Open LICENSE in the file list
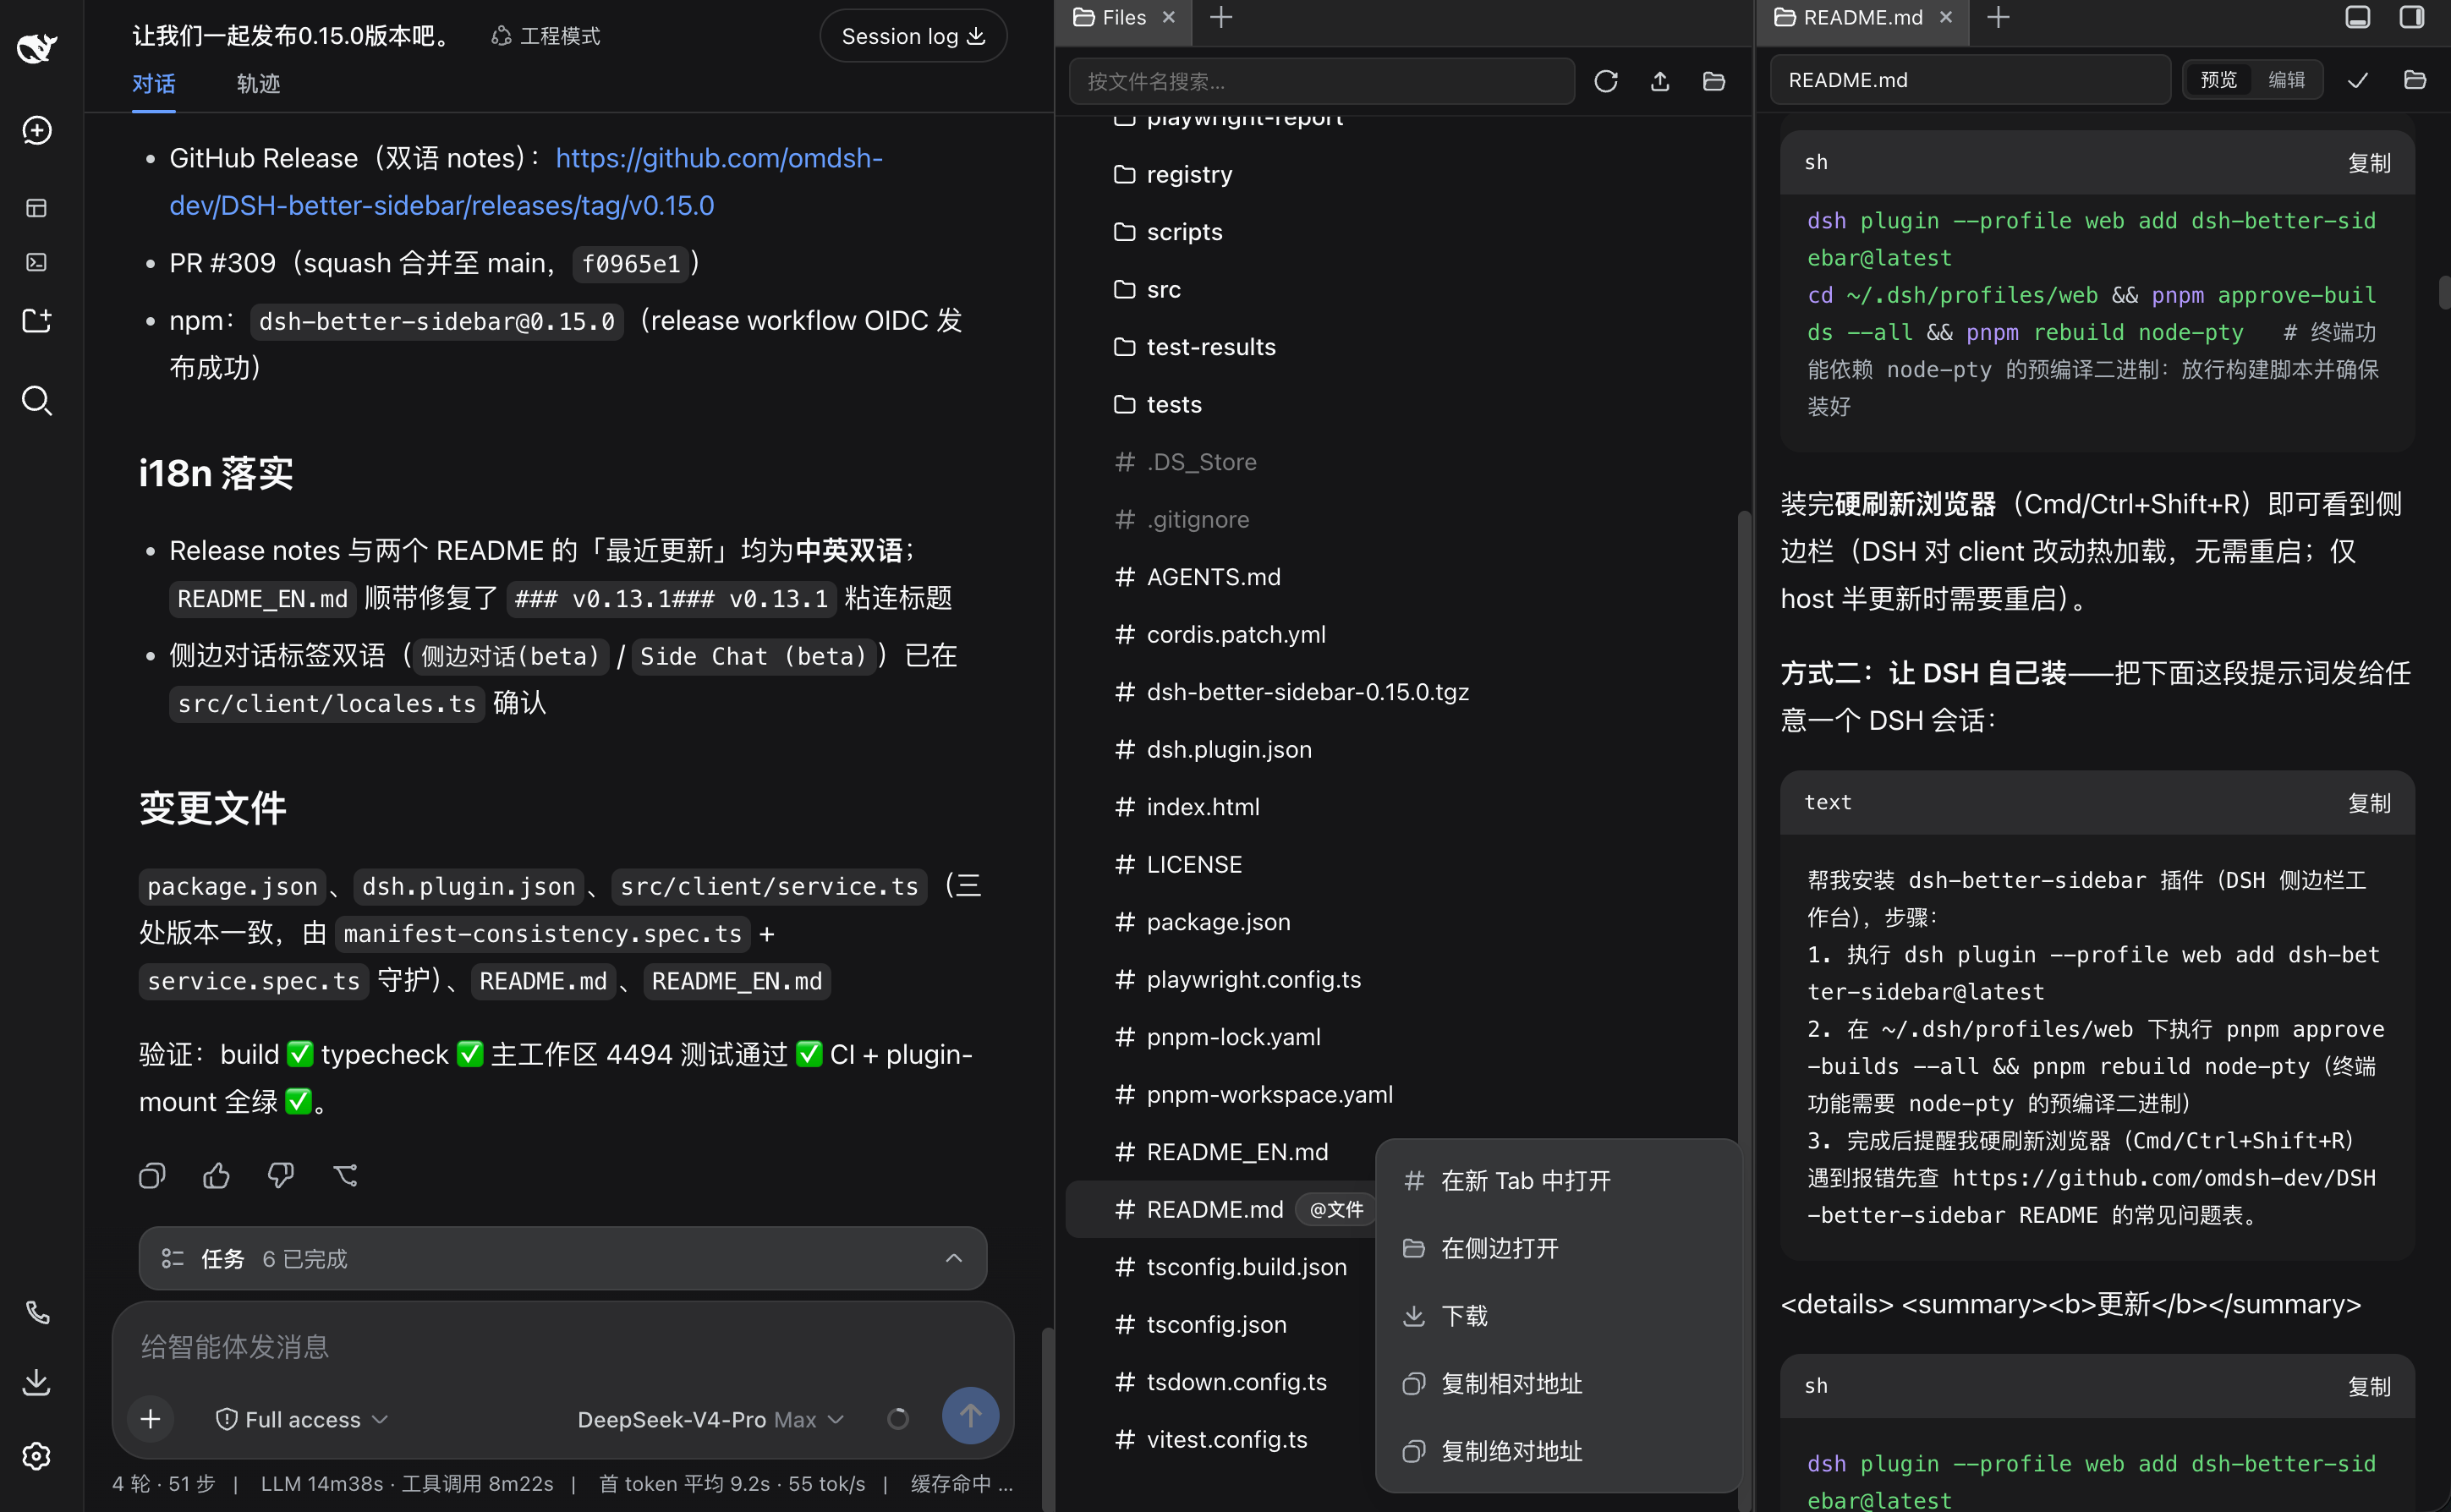2451x1512 pixels. point(1194,864)
